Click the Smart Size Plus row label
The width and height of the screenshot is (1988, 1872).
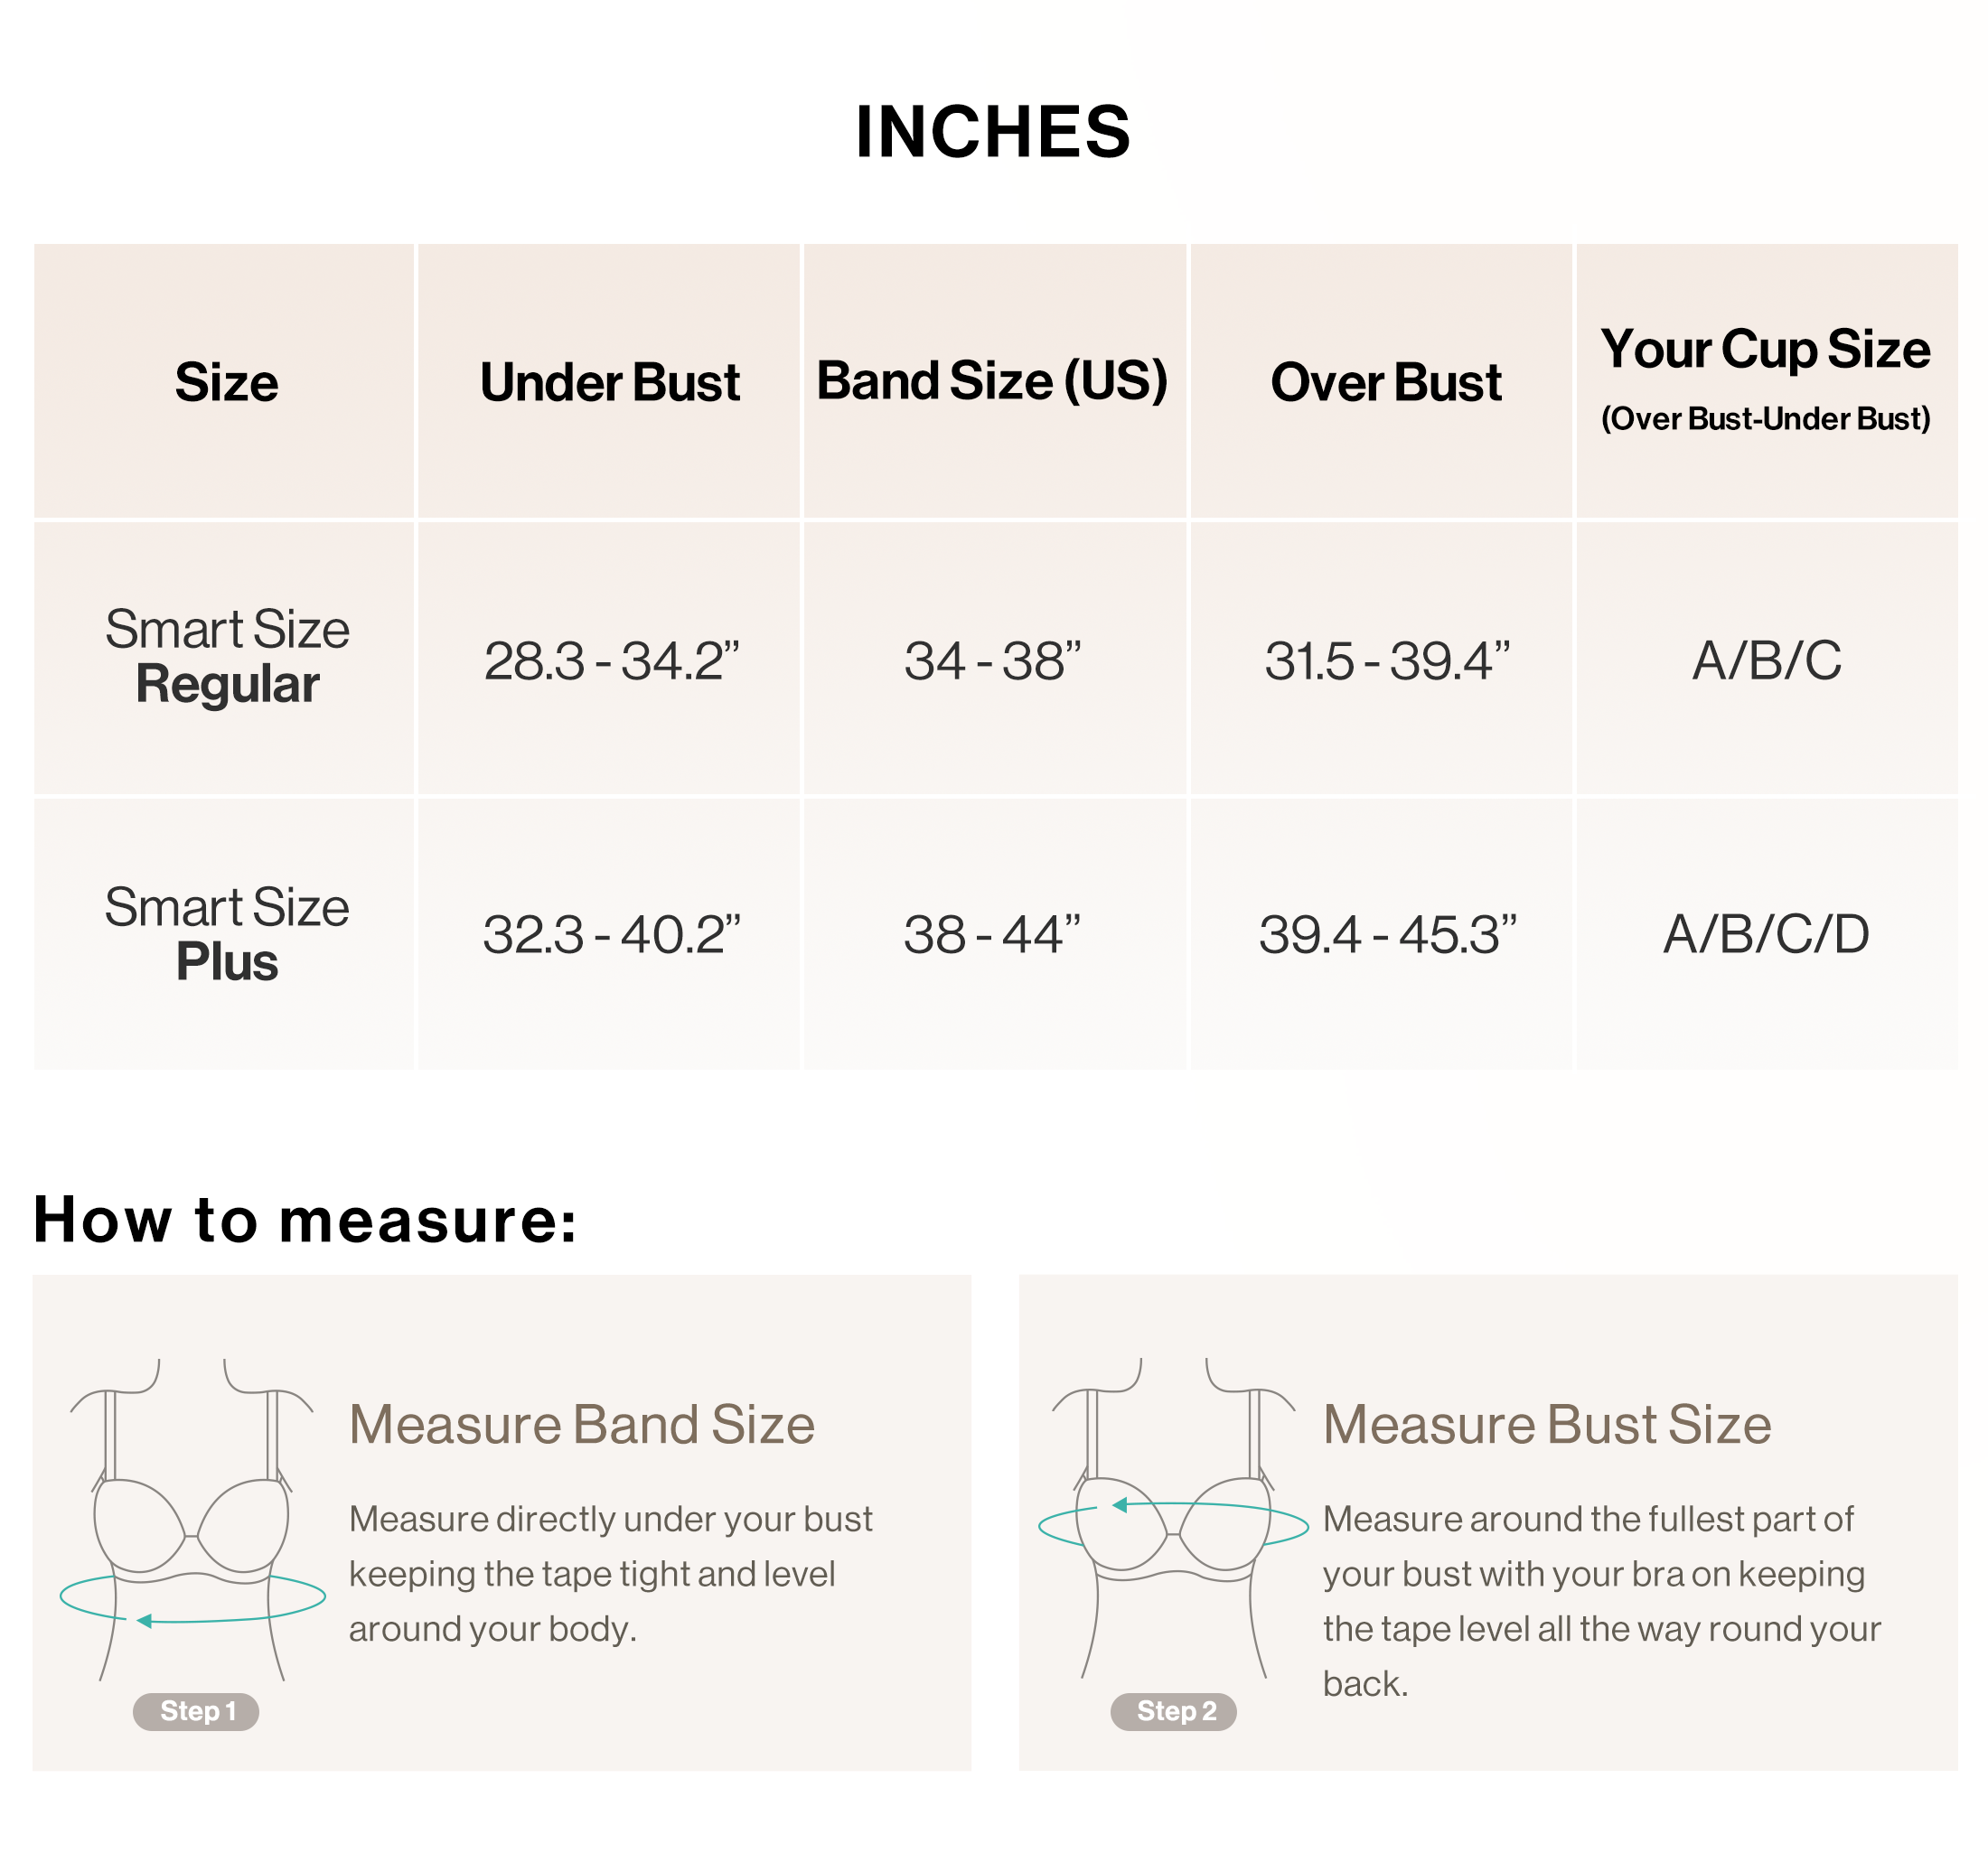227,934
